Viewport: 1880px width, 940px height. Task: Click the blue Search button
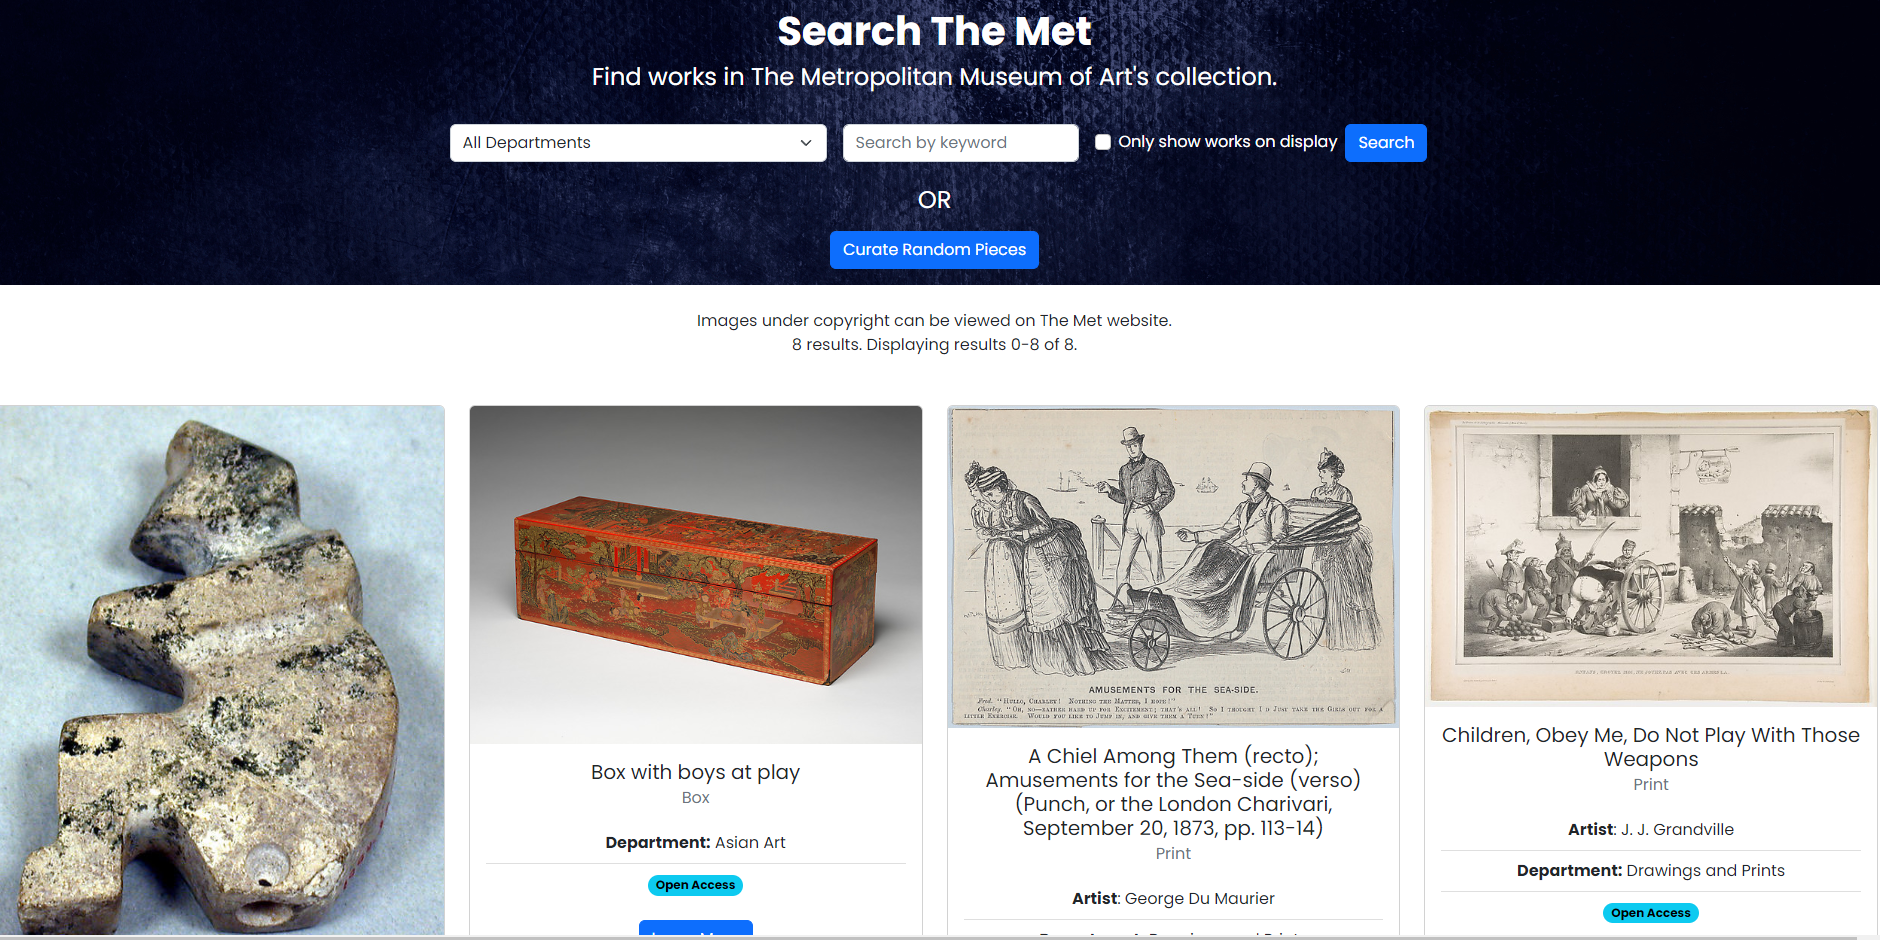point(1385,142)
